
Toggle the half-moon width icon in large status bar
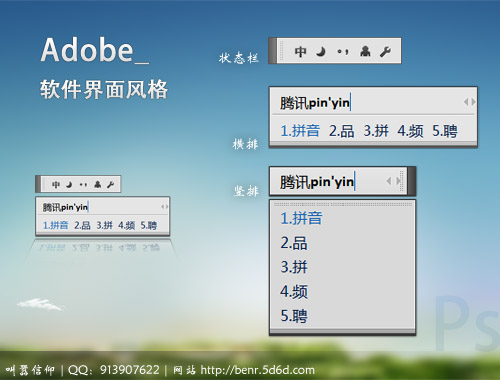click(321, 51)
